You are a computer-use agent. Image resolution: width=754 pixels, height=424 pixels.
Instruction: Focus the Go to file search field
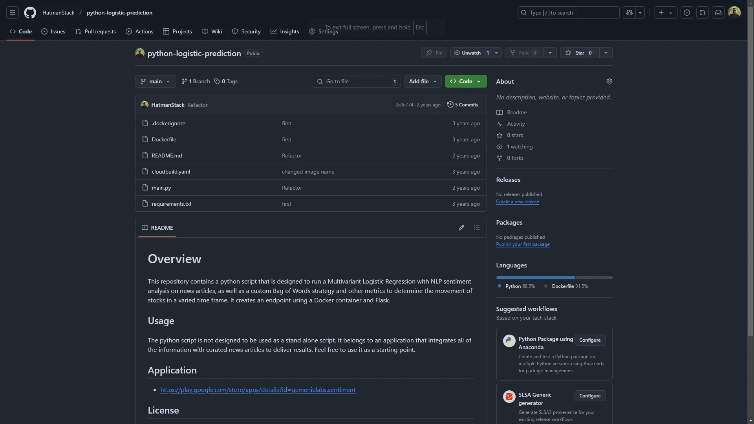point(355,81)
